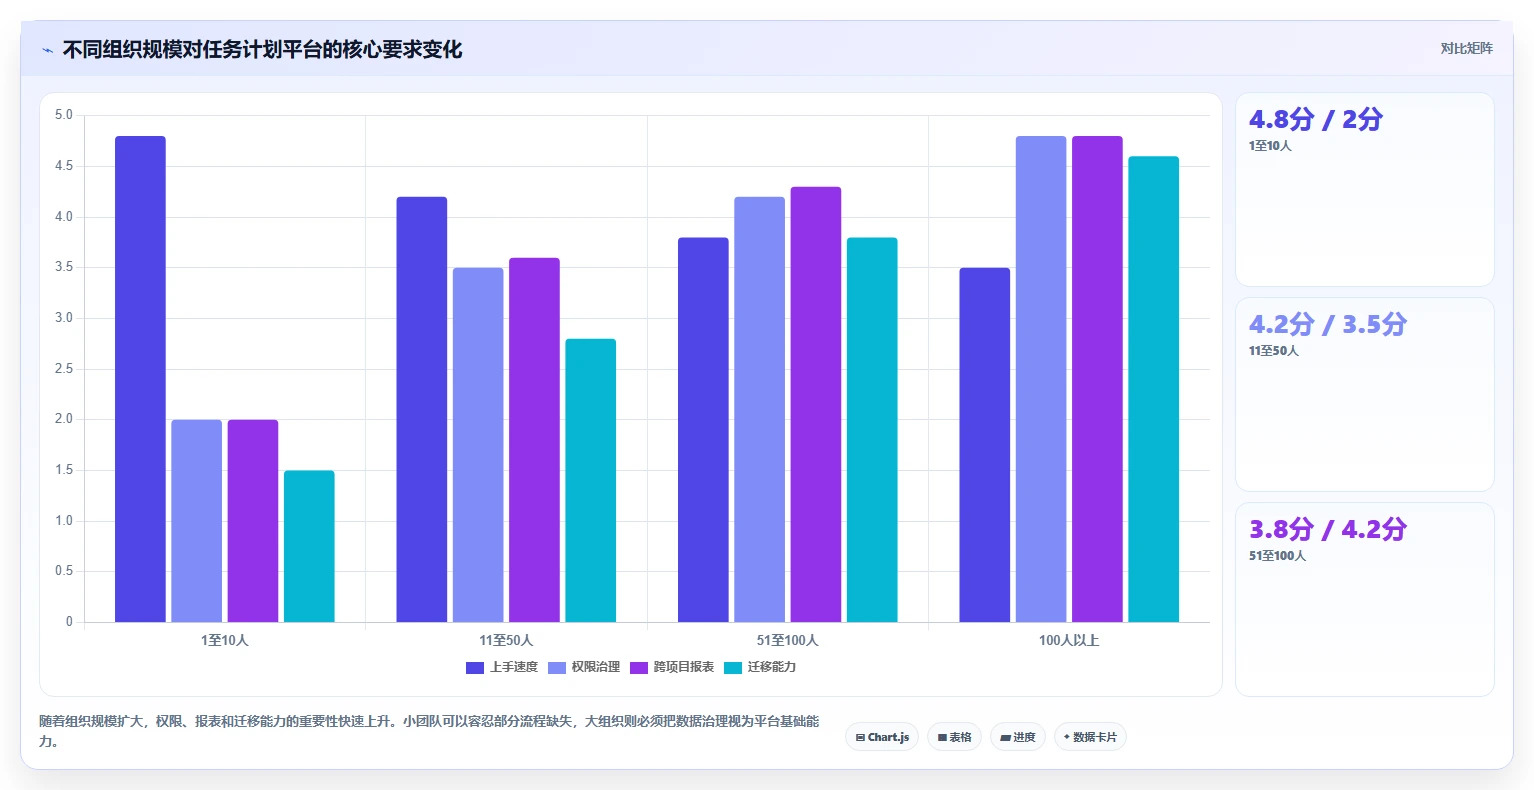Toggle the 迁移能力 legend series
Screen dimensions: 1534x790
click(x=760, y=667)
